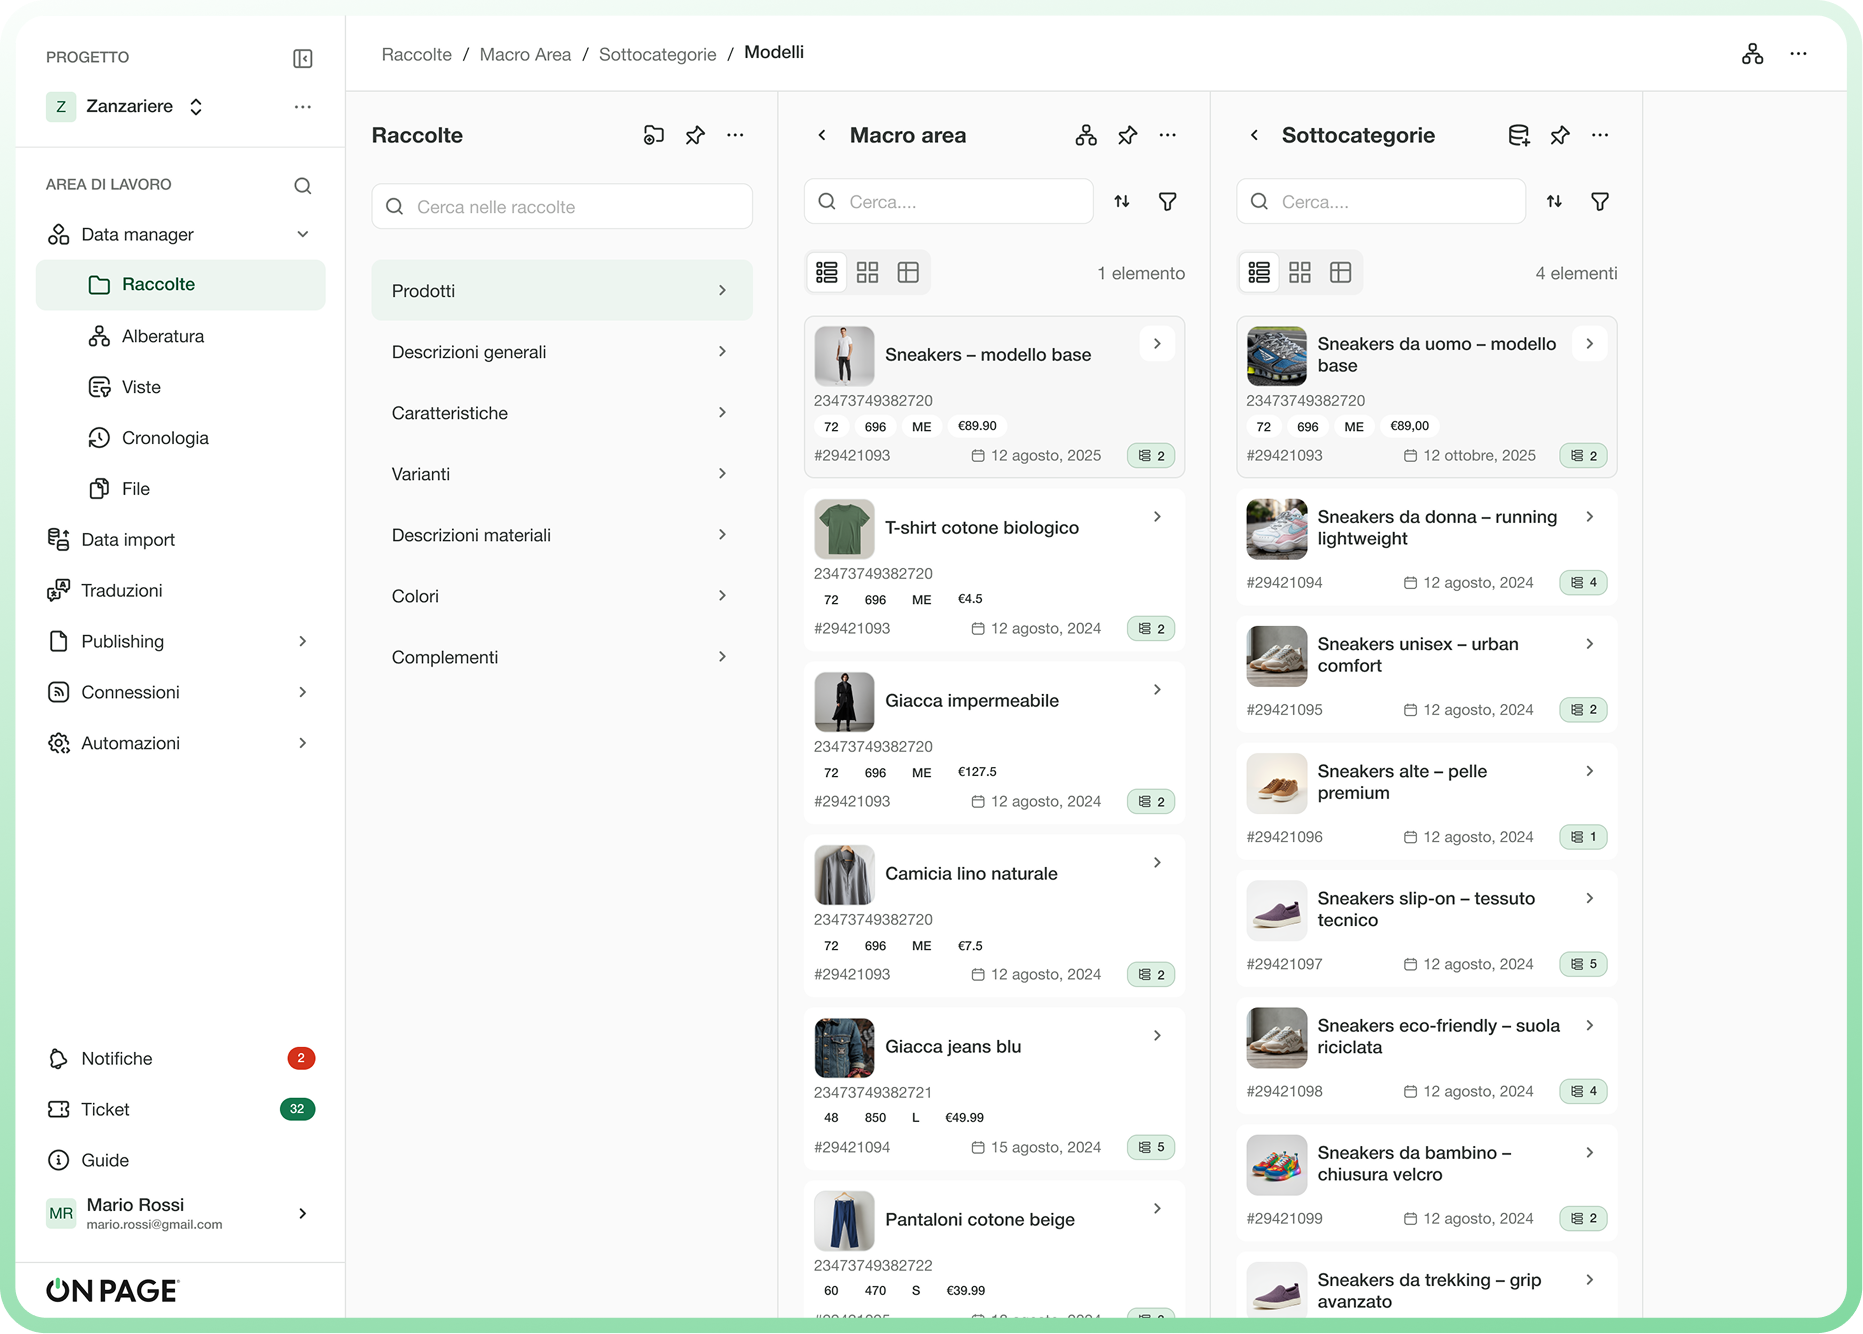The width and height of the screenshot is (1863, 1334).
Task: Expand the Publishing section in the sidebar
Action: [122, 641]
